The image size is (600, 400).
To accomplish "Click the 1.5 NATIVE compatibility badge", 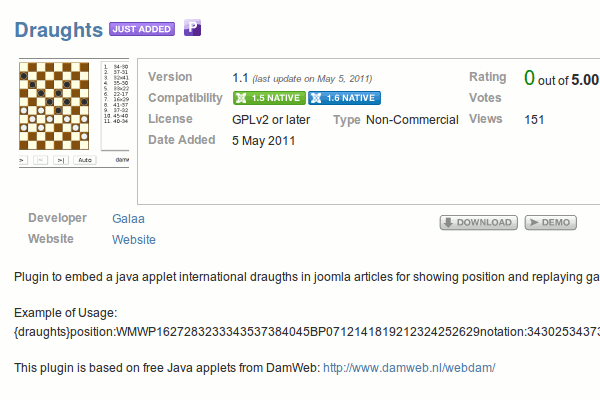I will point(267,98).
